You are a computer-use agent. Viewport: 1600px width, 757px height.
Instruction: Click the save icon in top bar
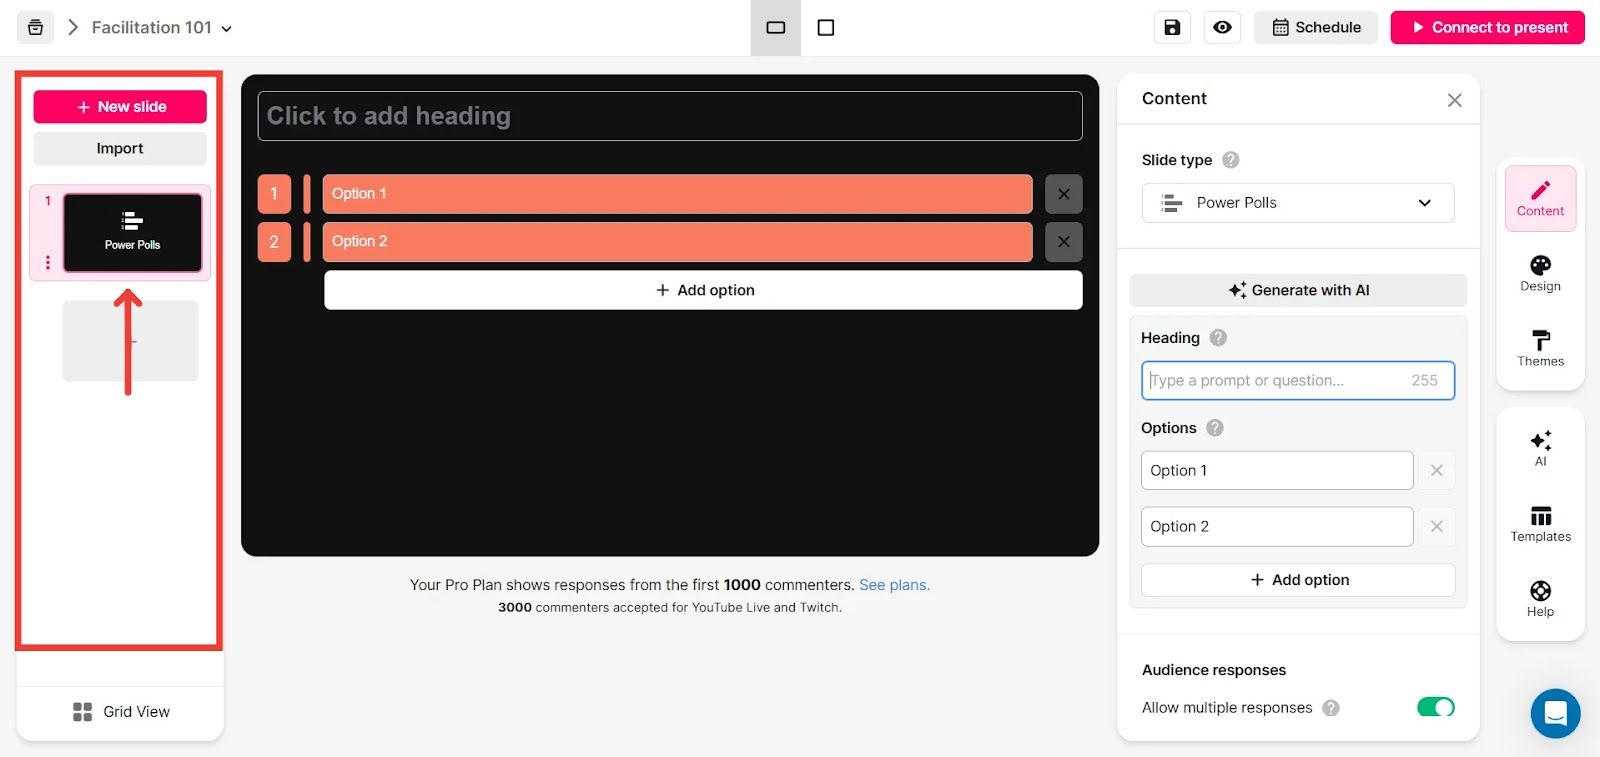[1172, 28]
